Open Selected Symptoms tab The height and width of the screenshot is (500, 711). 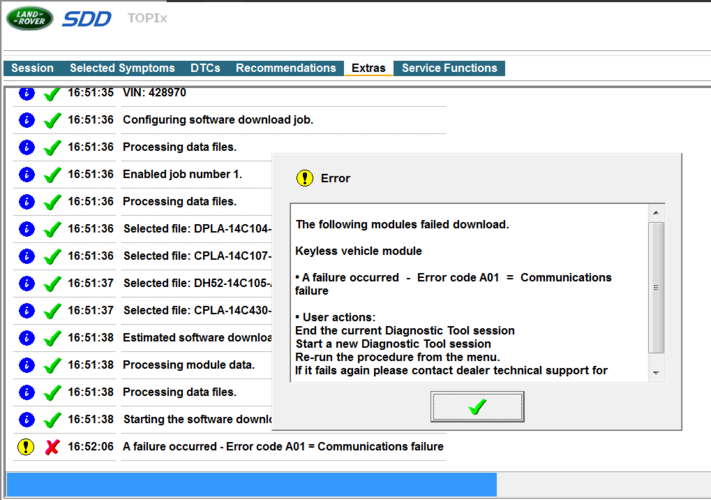tap(122, 68)
